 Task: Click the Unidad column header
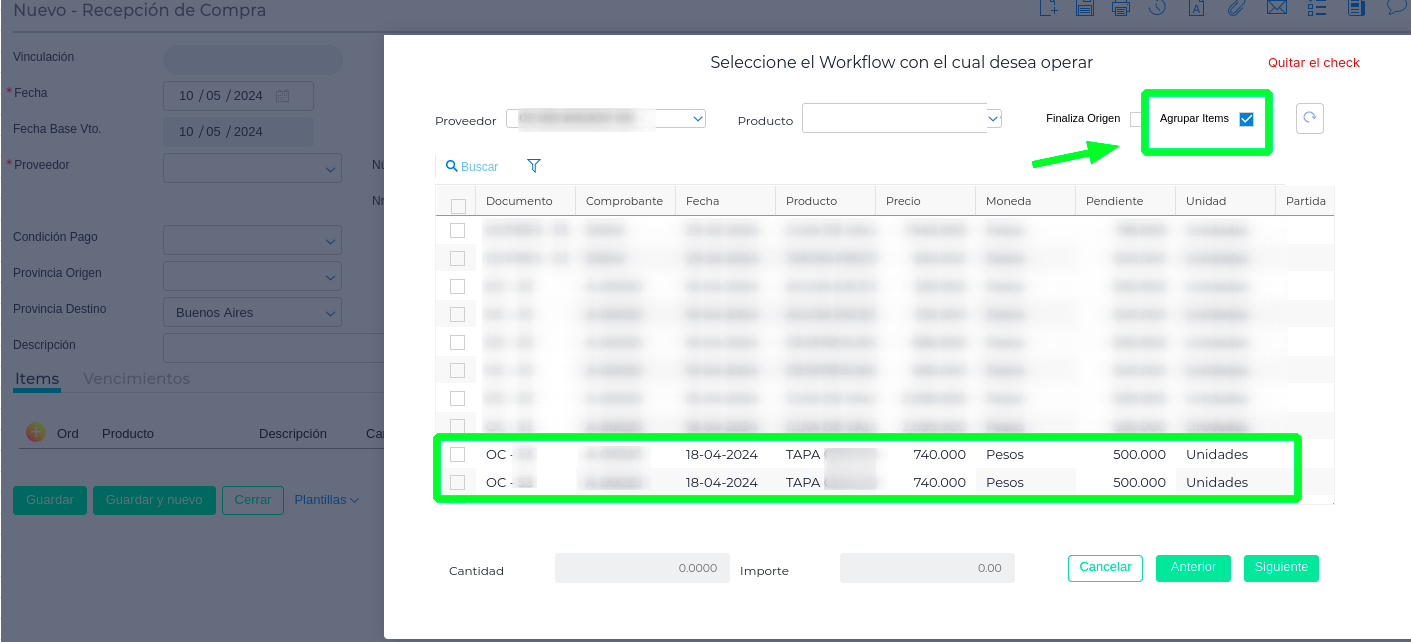coord(1225,201)
